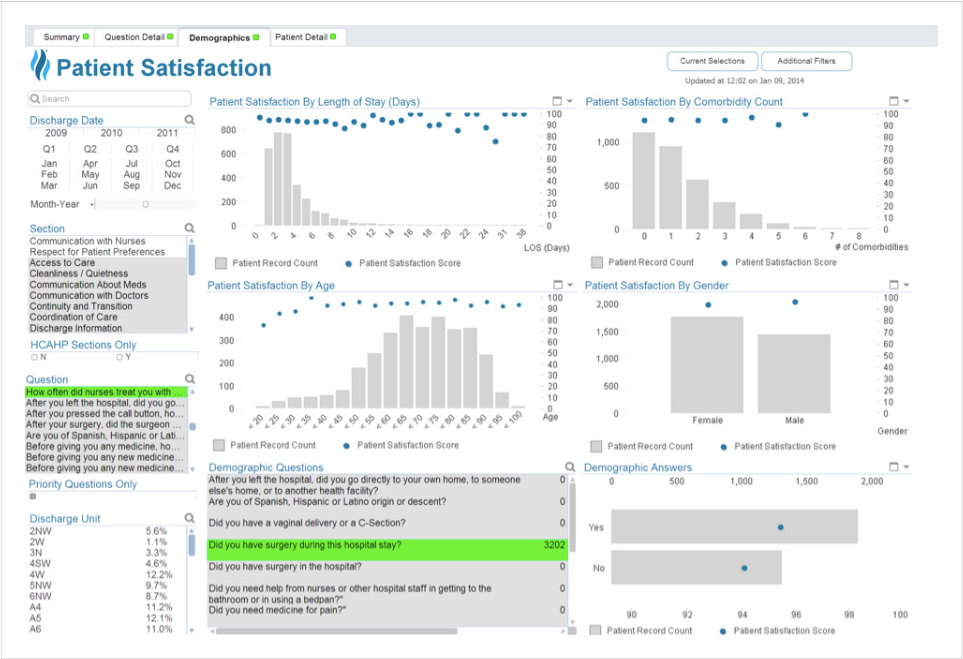Click the magnifier icon on the Section panel

click(x=191, y=228)
